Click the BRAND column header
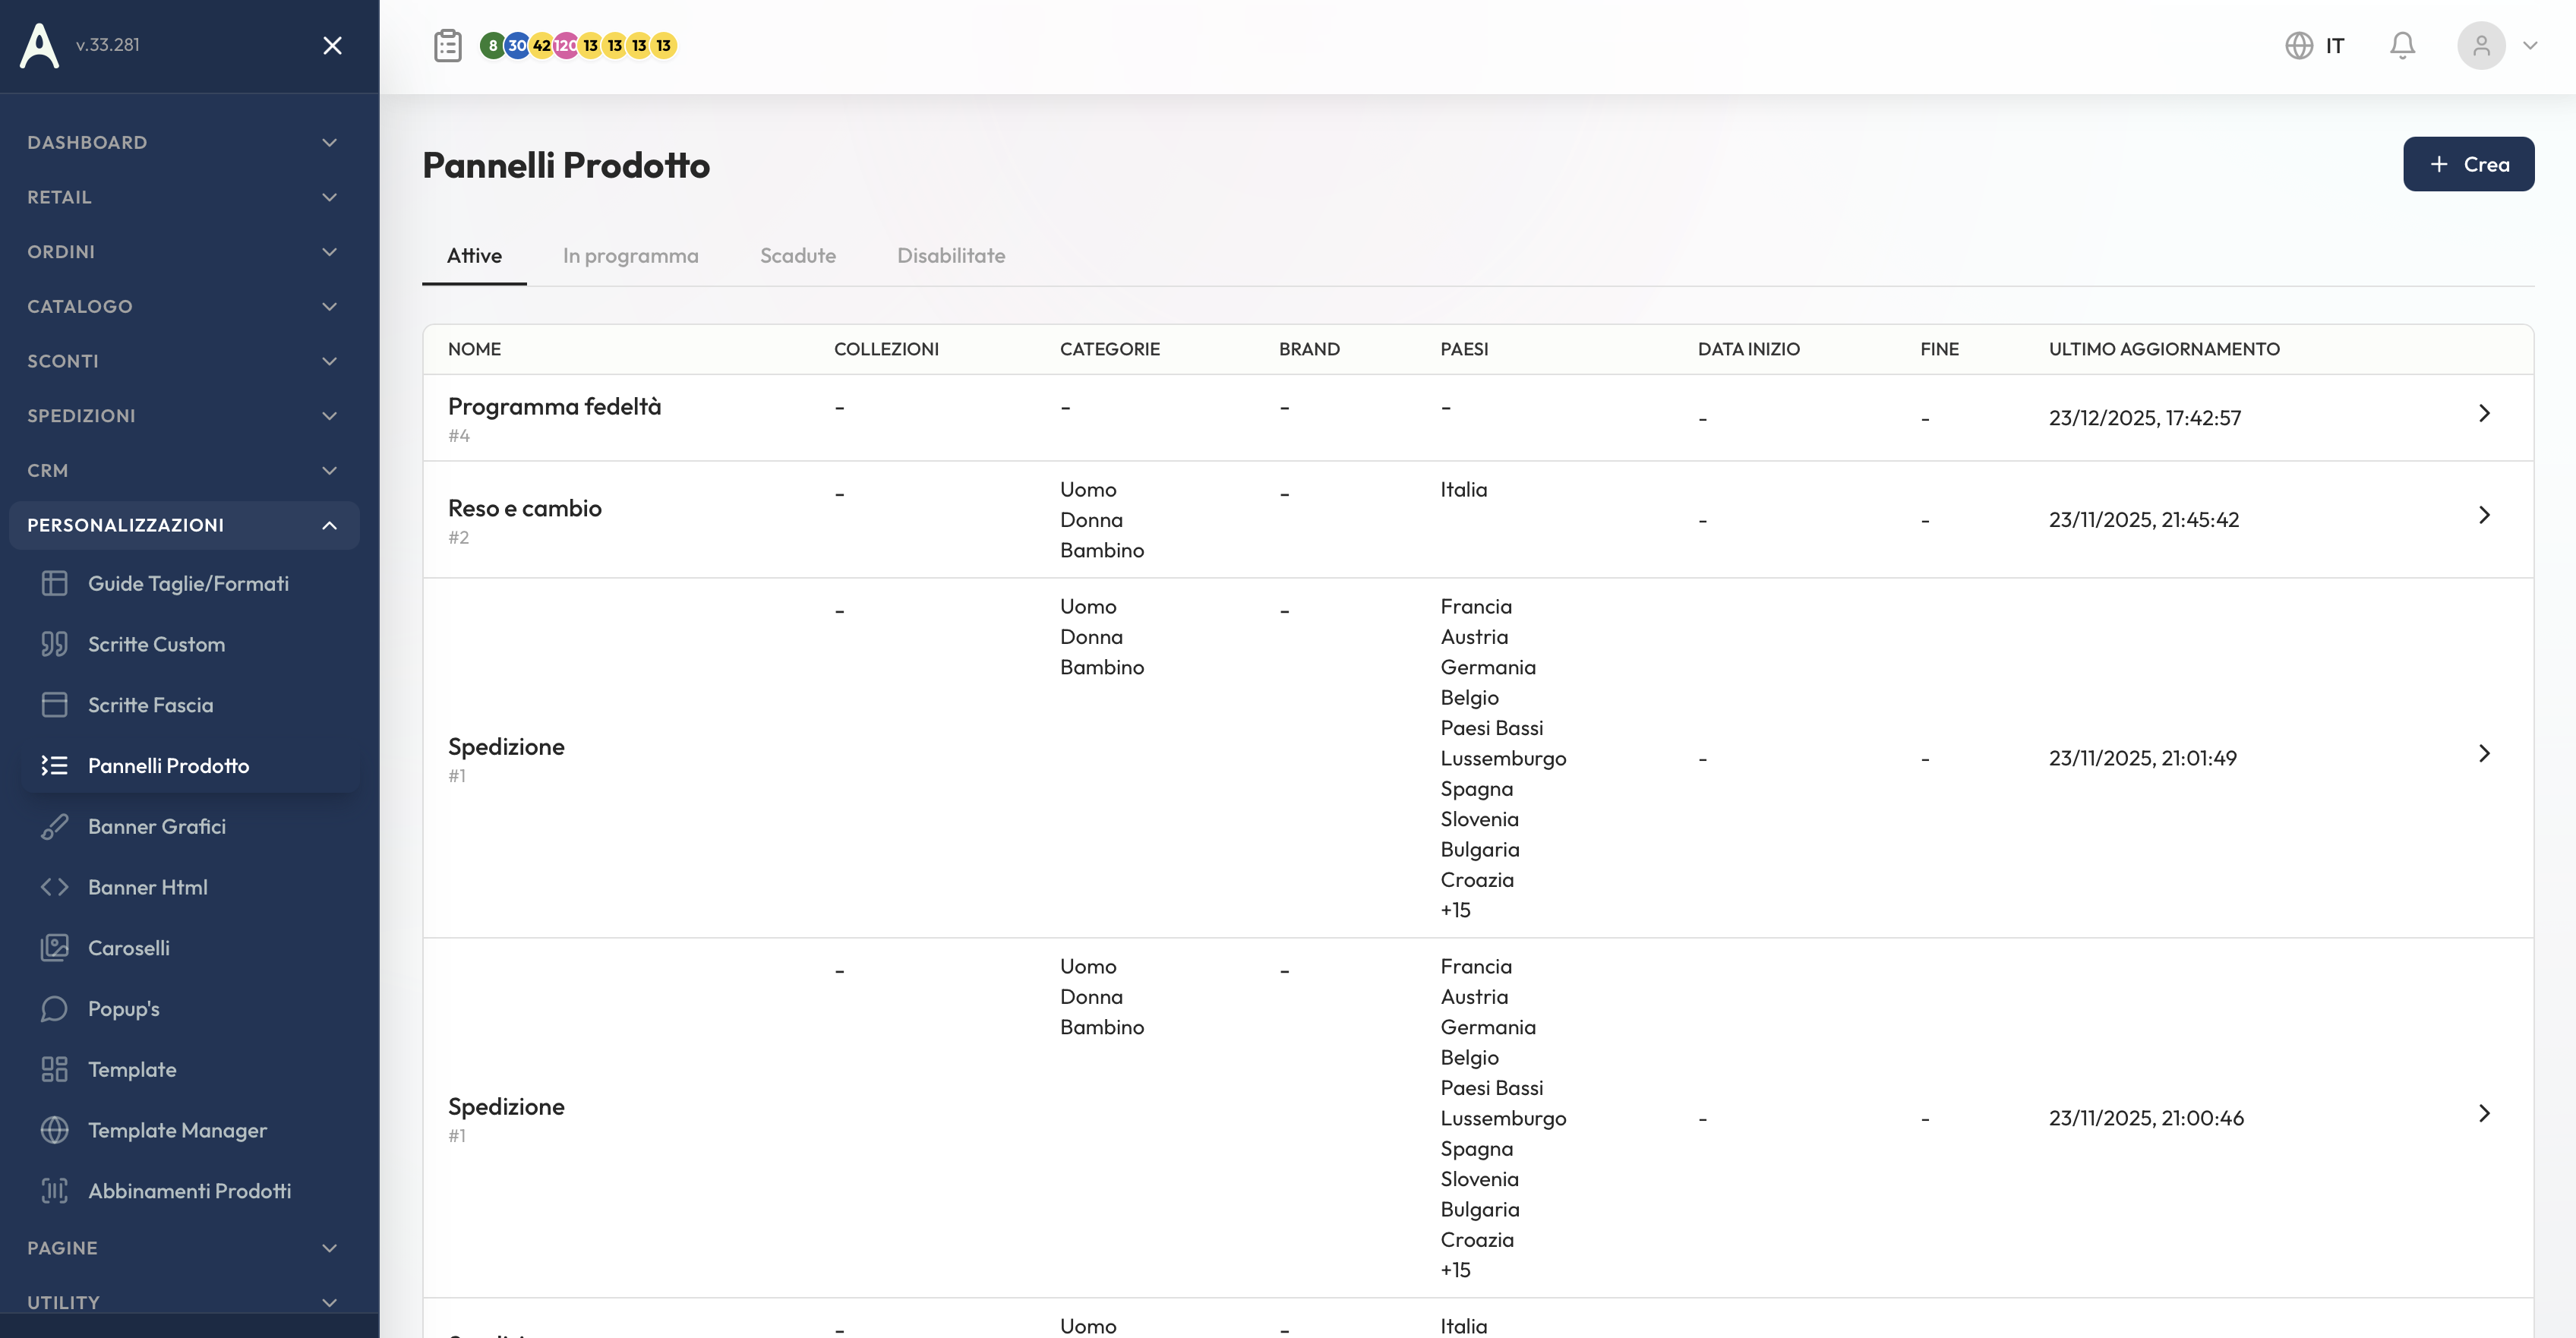This screenshot has height=1338, width=2576. click(x=1309, y=349)
